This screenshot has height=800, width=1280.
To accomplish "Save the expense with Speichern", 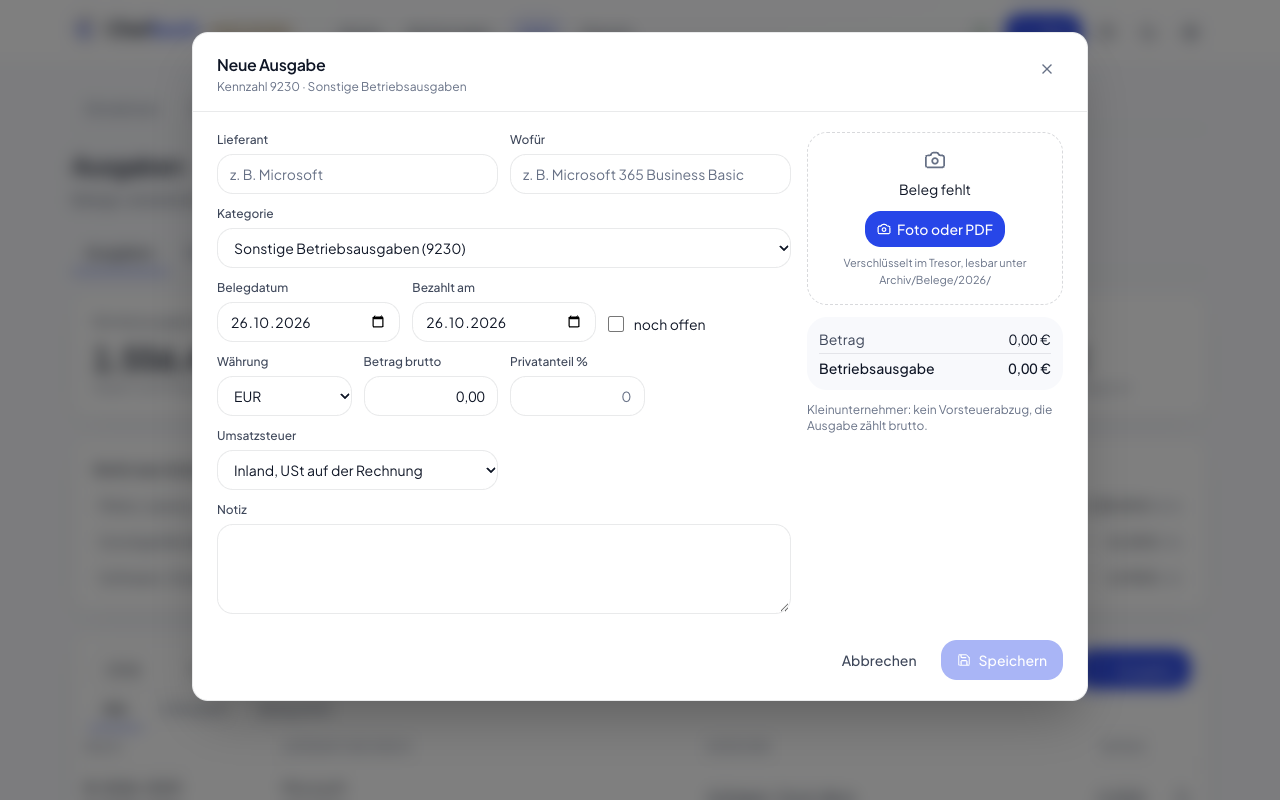I will point(1002,660).
